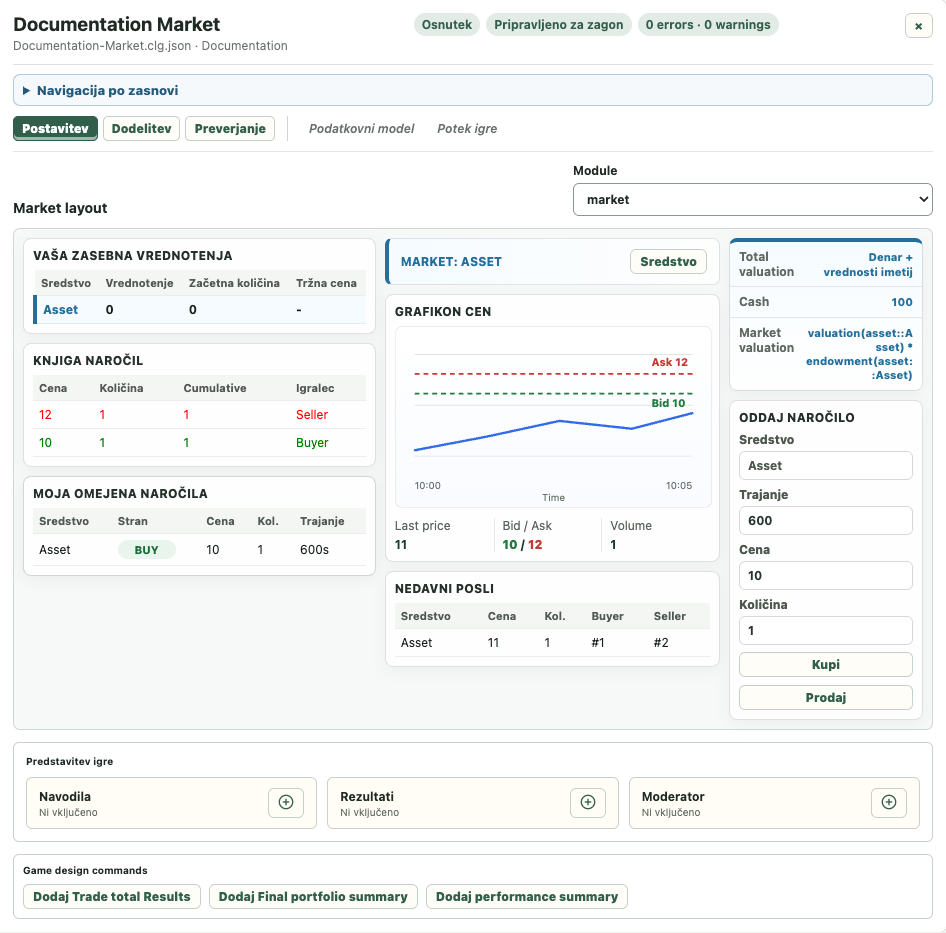Open the Potek igre view
The width and height of the screenshot is (946, 933).
pyautogui.click(x=467, y=129)
